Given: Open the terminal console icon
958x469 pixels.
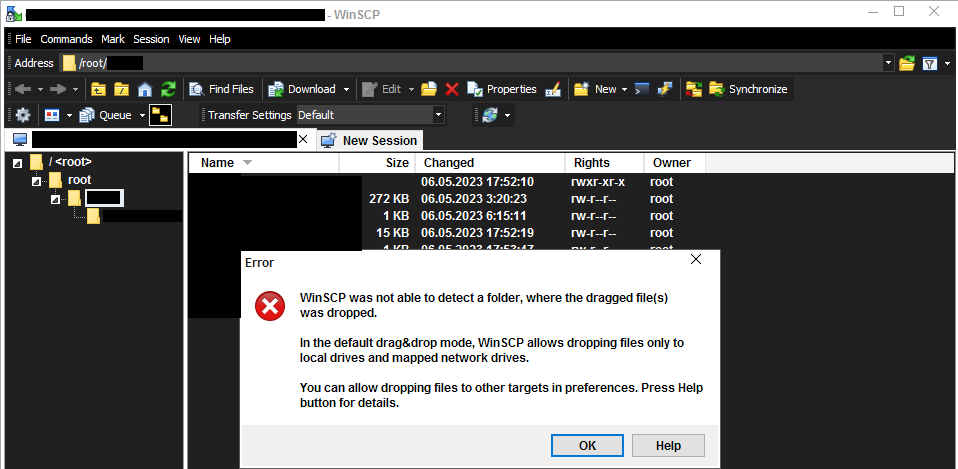Looking at the screenshot, I should 642,89.
